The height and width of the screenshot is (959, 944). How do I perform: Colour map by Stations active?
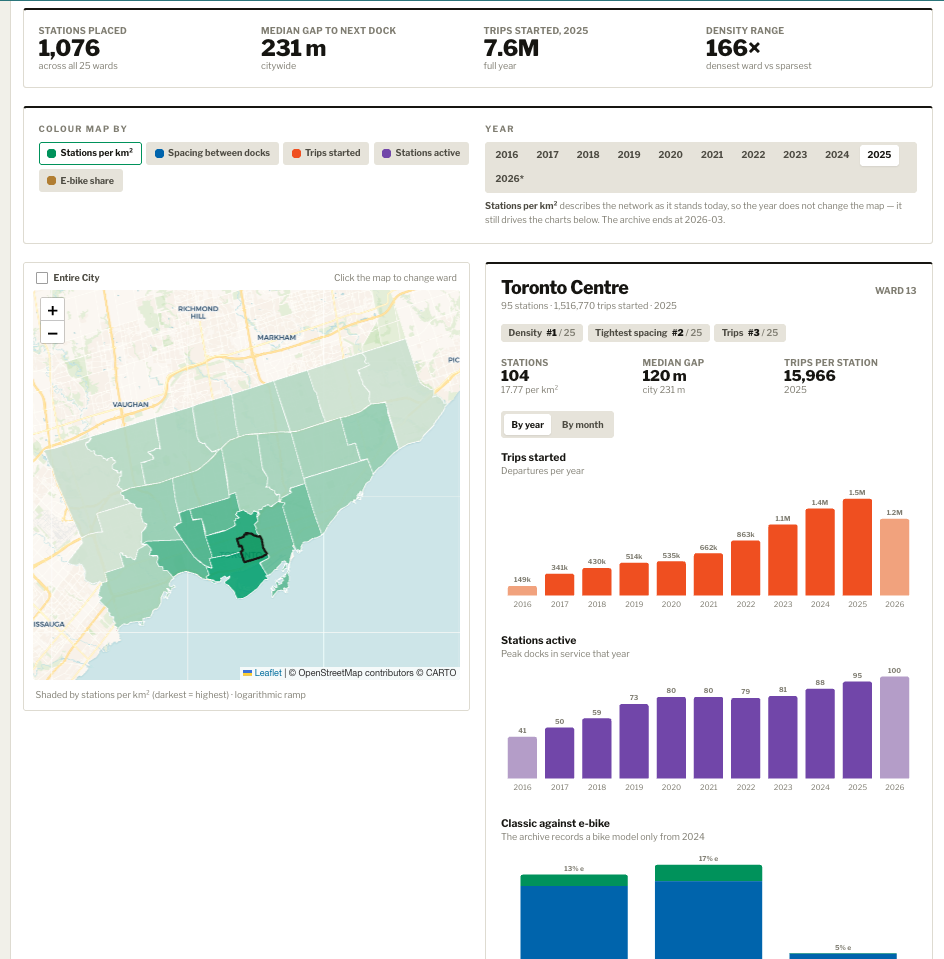pyautogui.click(x=422, y=154)
